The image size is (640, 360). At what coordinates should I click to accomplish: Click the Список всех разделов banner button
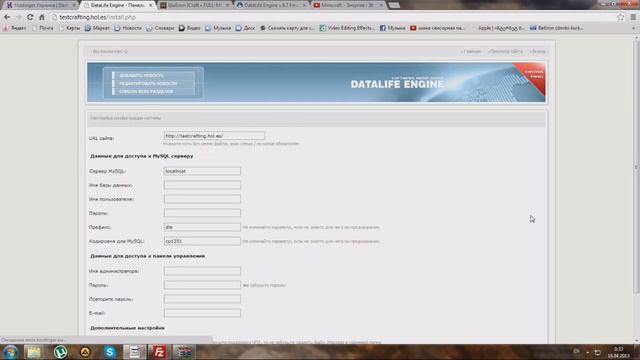click(153, 92)
